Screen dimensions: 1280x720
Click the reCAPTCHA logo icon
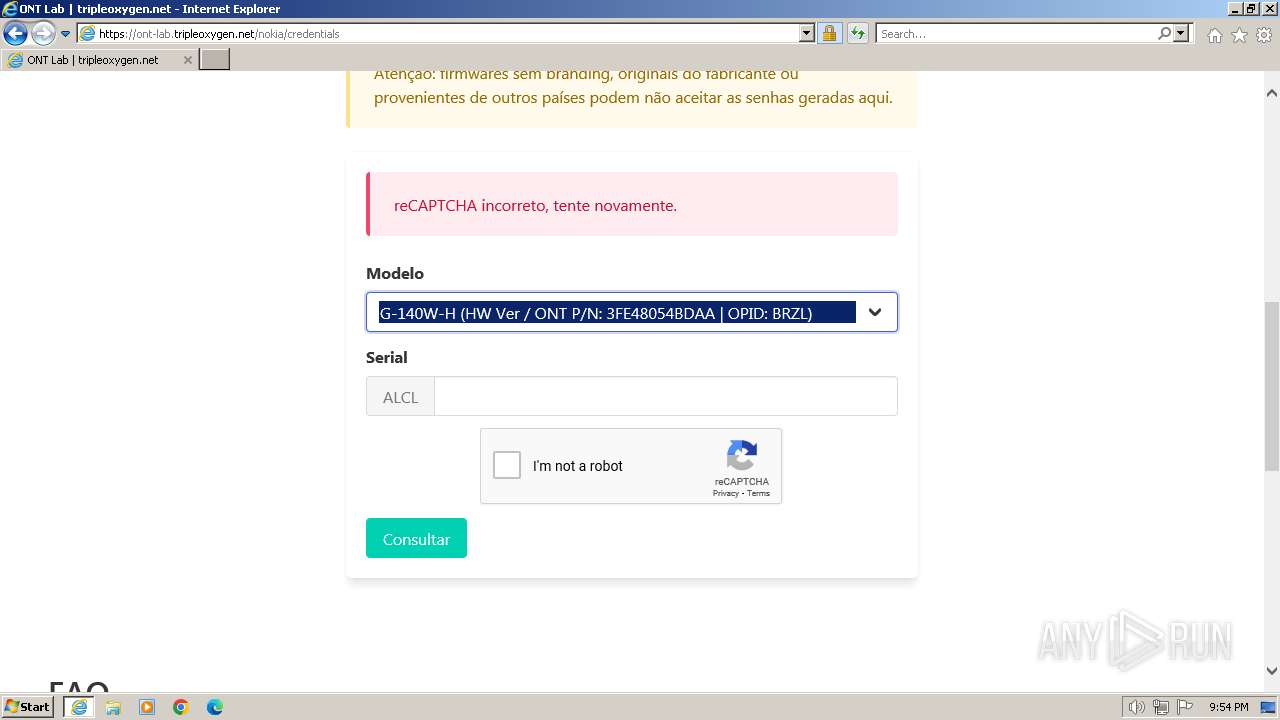click(x=741, y=456)
